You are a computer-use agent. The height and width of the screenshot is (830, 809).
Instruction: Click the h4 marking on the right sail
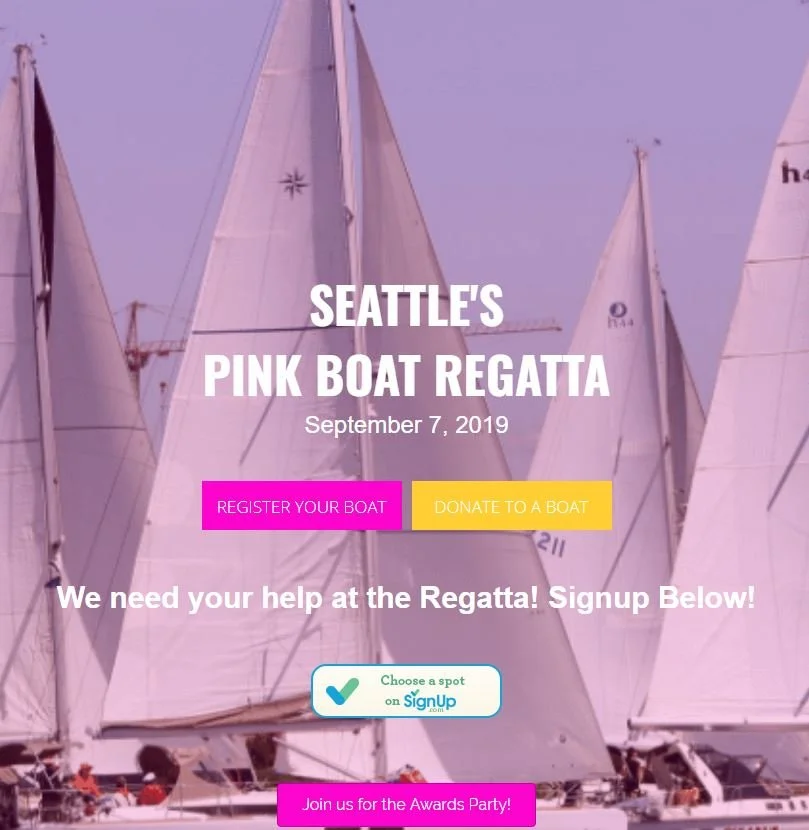[x=795, y=173]
